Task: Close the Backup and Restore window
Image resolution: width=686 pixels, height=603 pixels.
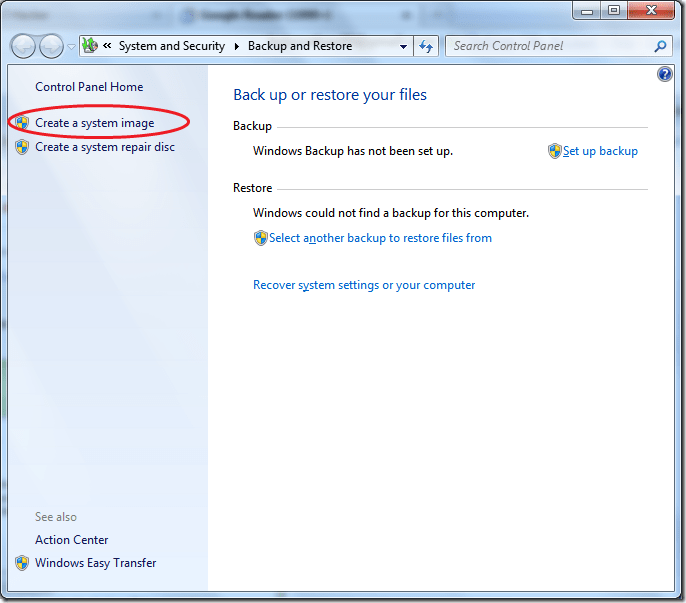Action: point(651,10)
